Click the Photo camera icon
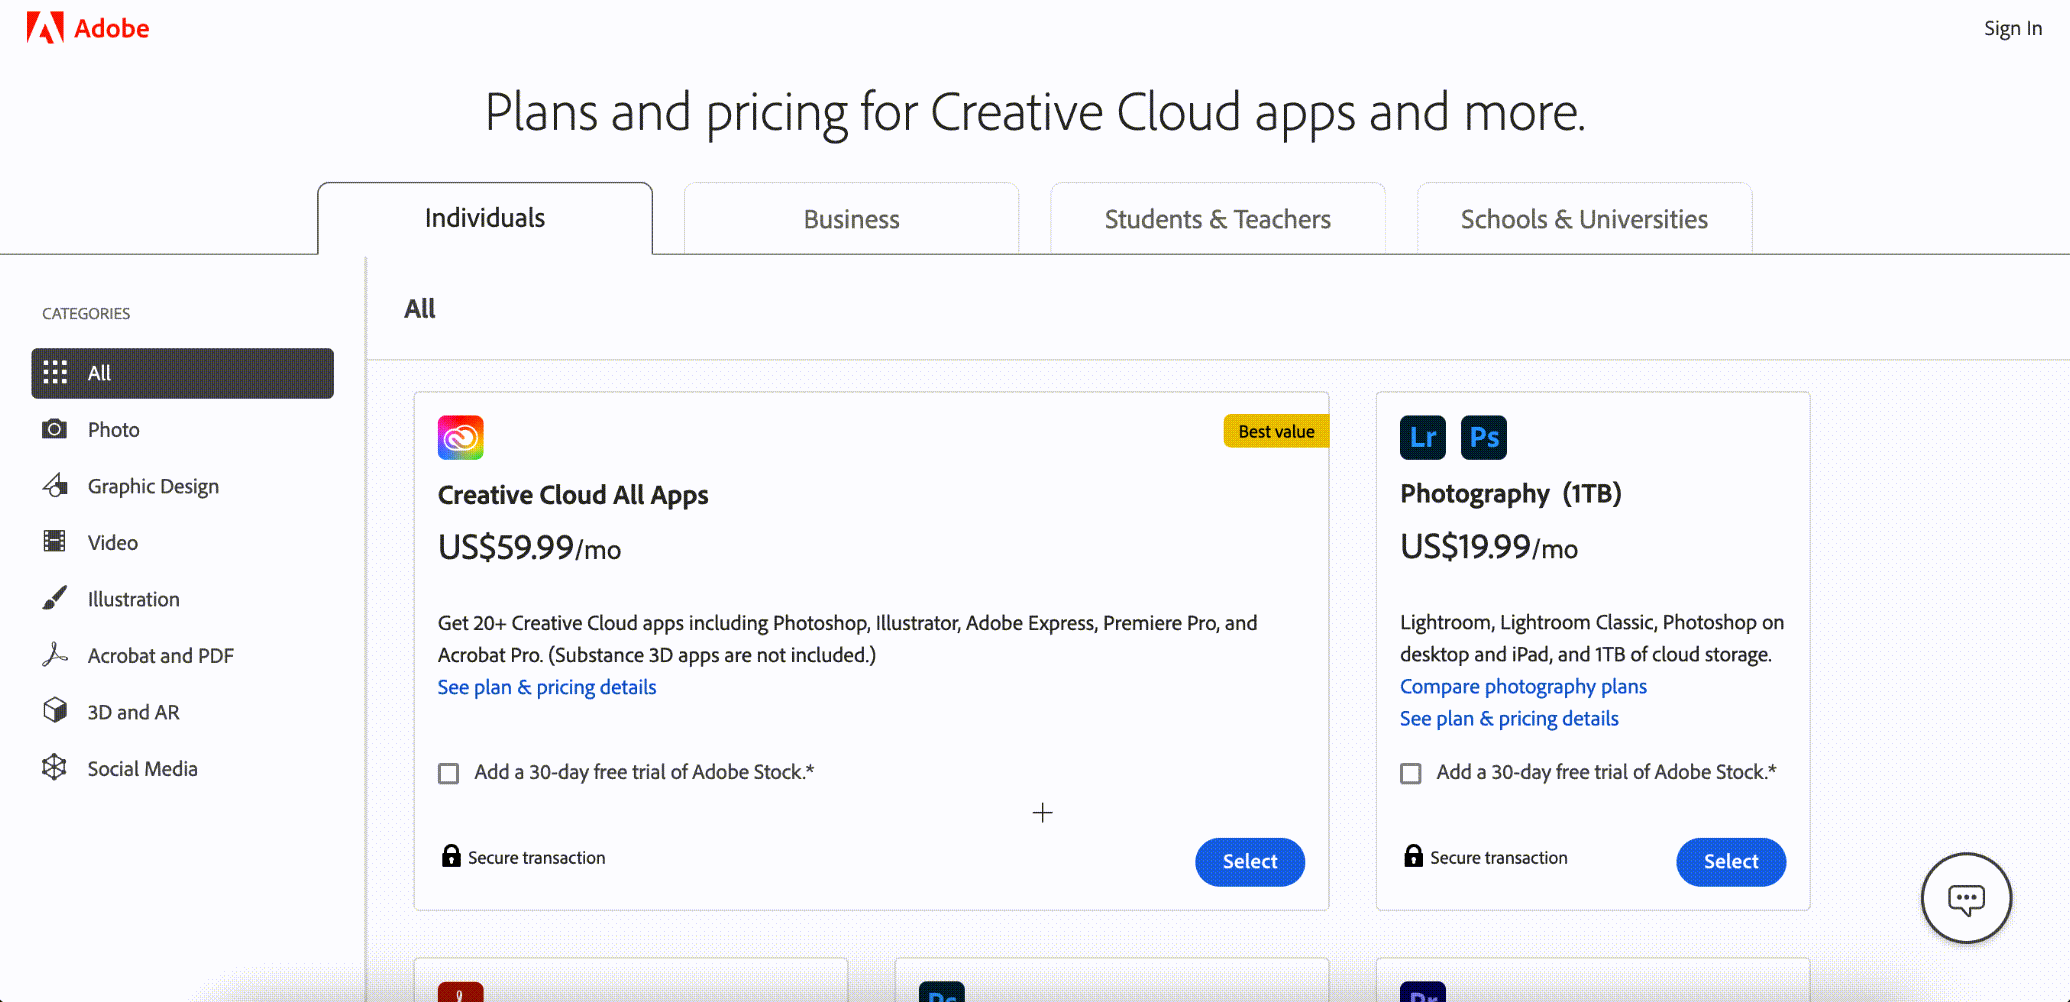2070x1002 pixels. 54,429
